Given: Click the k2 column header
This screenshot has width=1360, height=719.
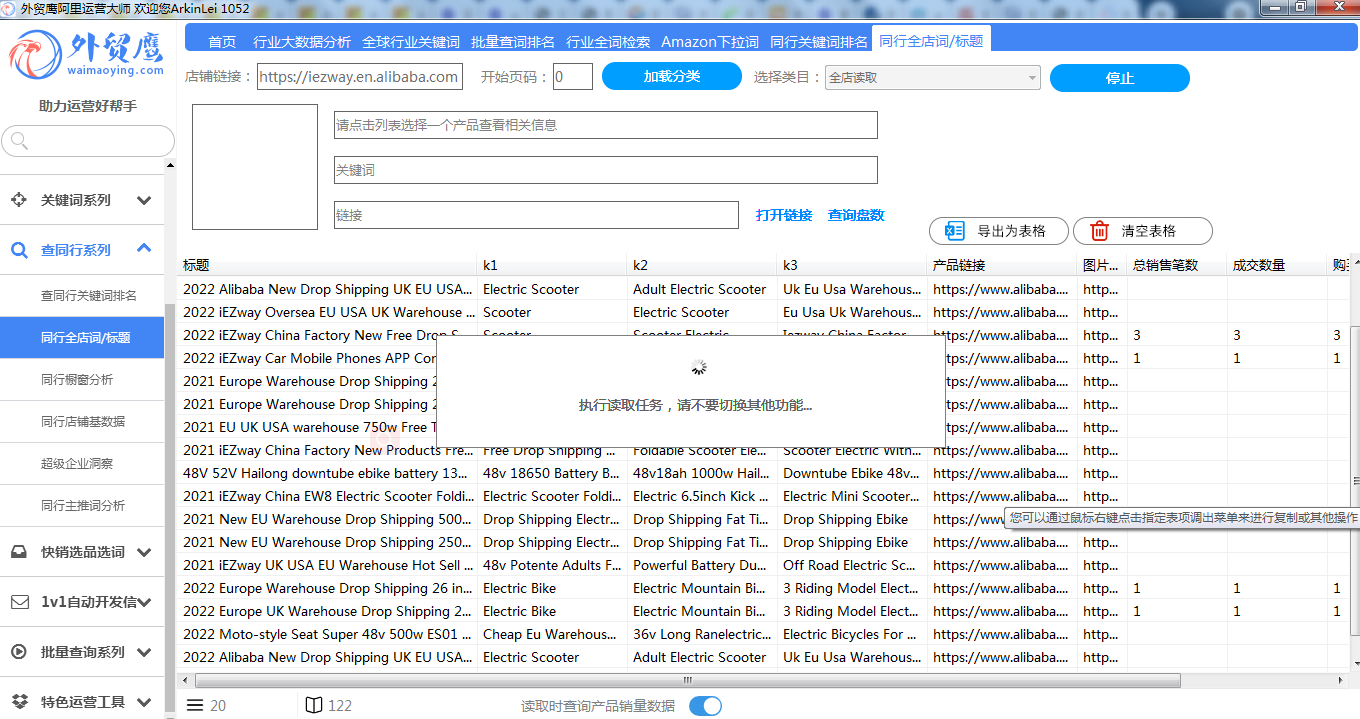Looking at the screenshot, I should pyautogui.click(x=703, y=266).
